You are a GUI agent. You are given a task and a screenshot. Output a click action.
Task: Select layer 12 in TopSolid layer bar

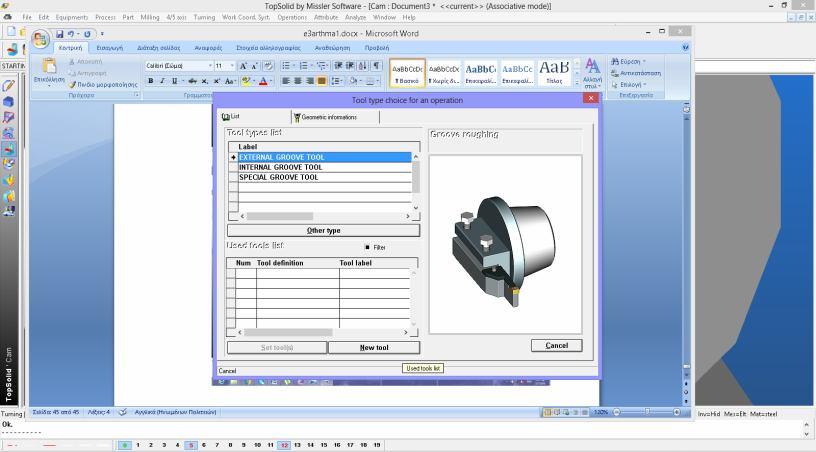[x=284, y=445]
